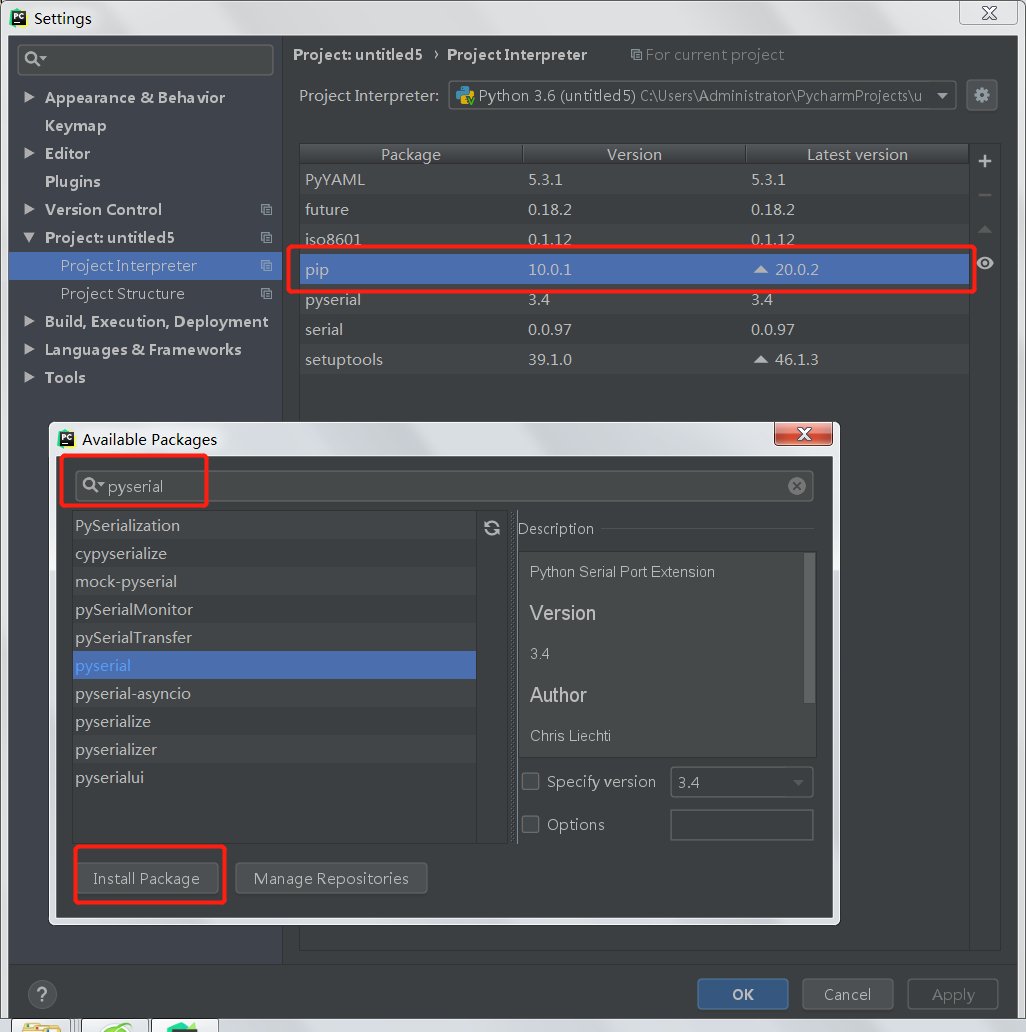Clear the pyserial search text with X icon
Viewport: 1026px width, 1032px height.
coord(796,486)
